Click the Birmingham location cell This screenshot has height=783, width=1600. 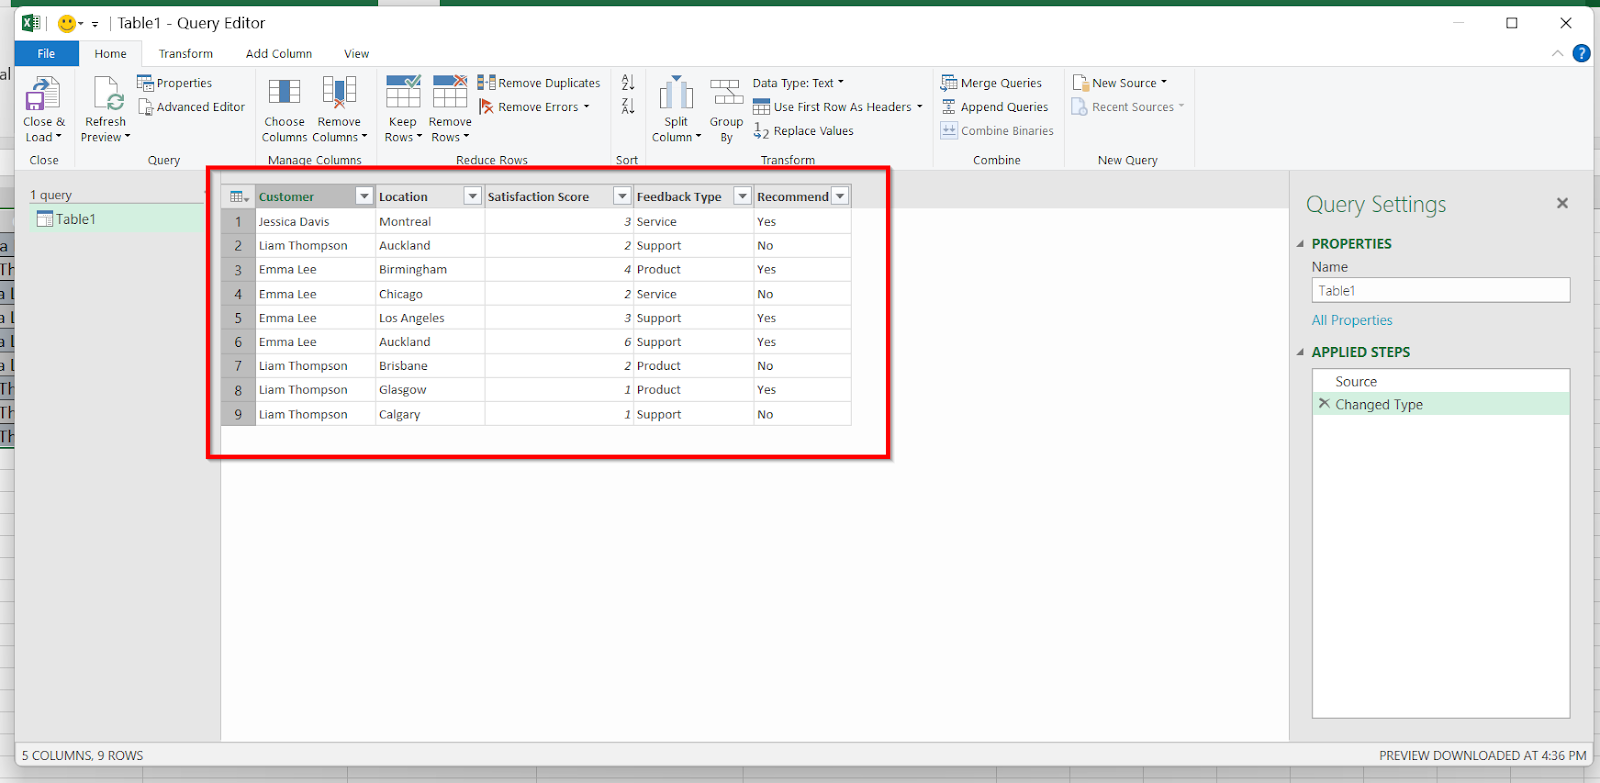pyautogui.click(x=430, y=270)
